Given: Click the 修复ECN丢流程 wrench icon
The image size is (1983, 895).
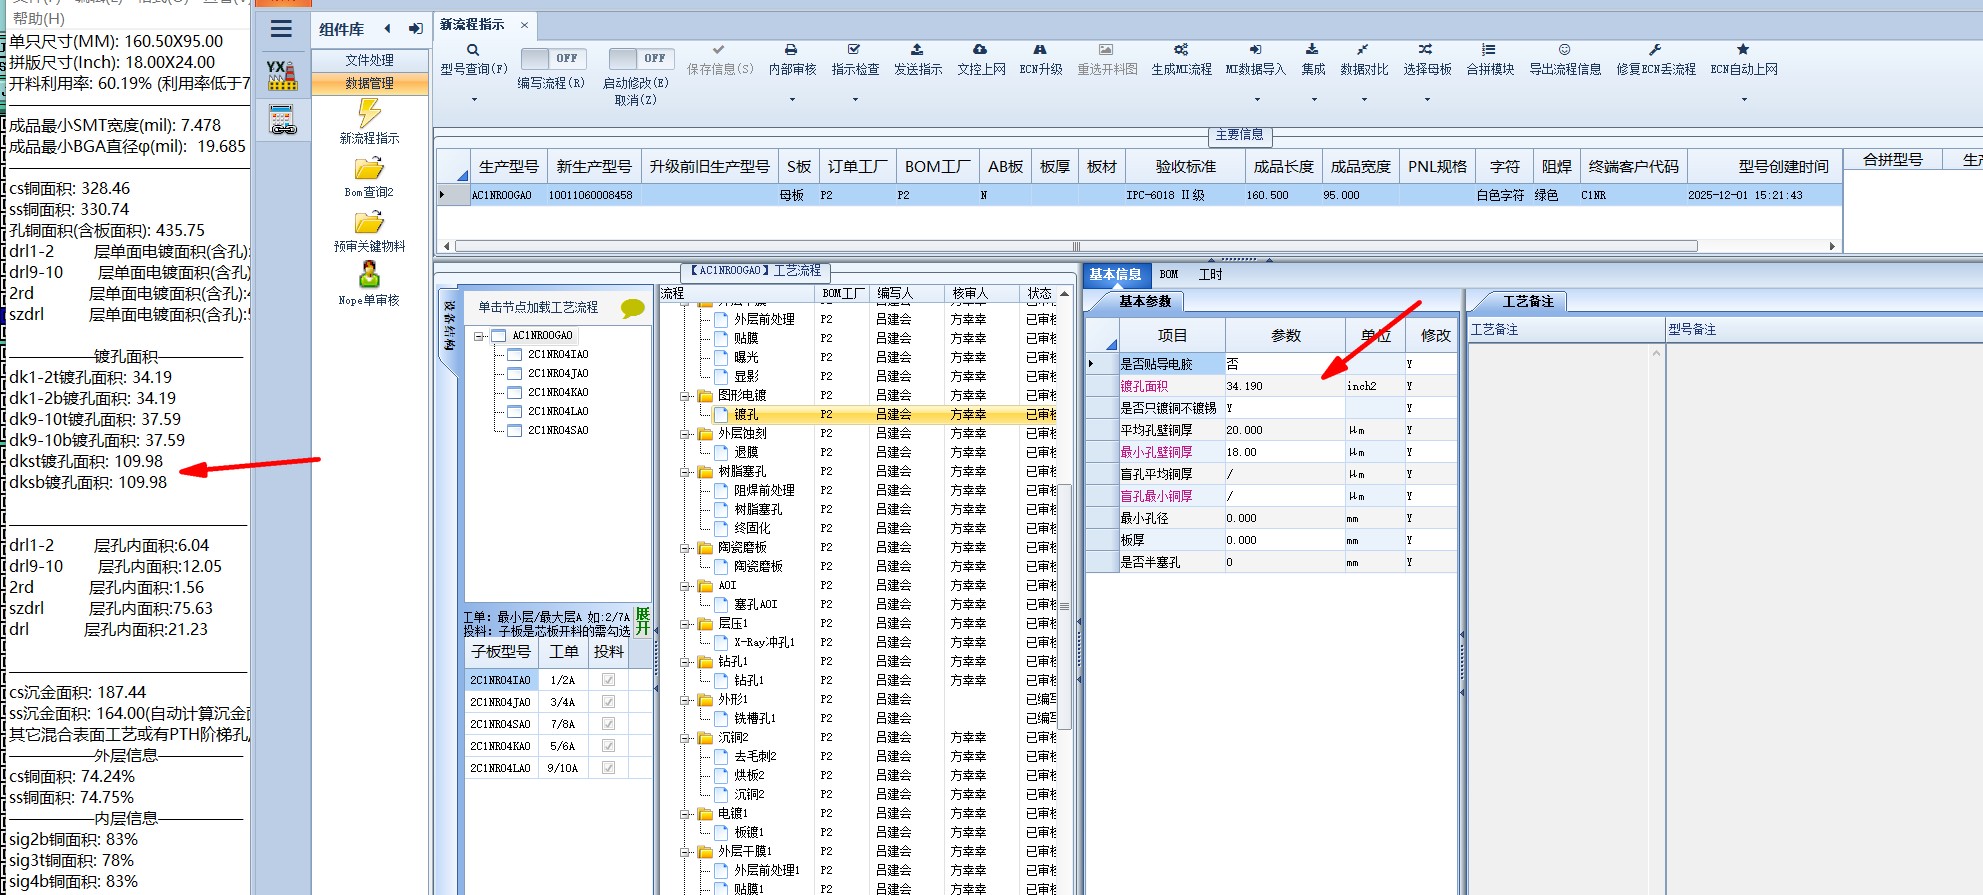Looking at the screenshot, I should [x=1655, y=50].
